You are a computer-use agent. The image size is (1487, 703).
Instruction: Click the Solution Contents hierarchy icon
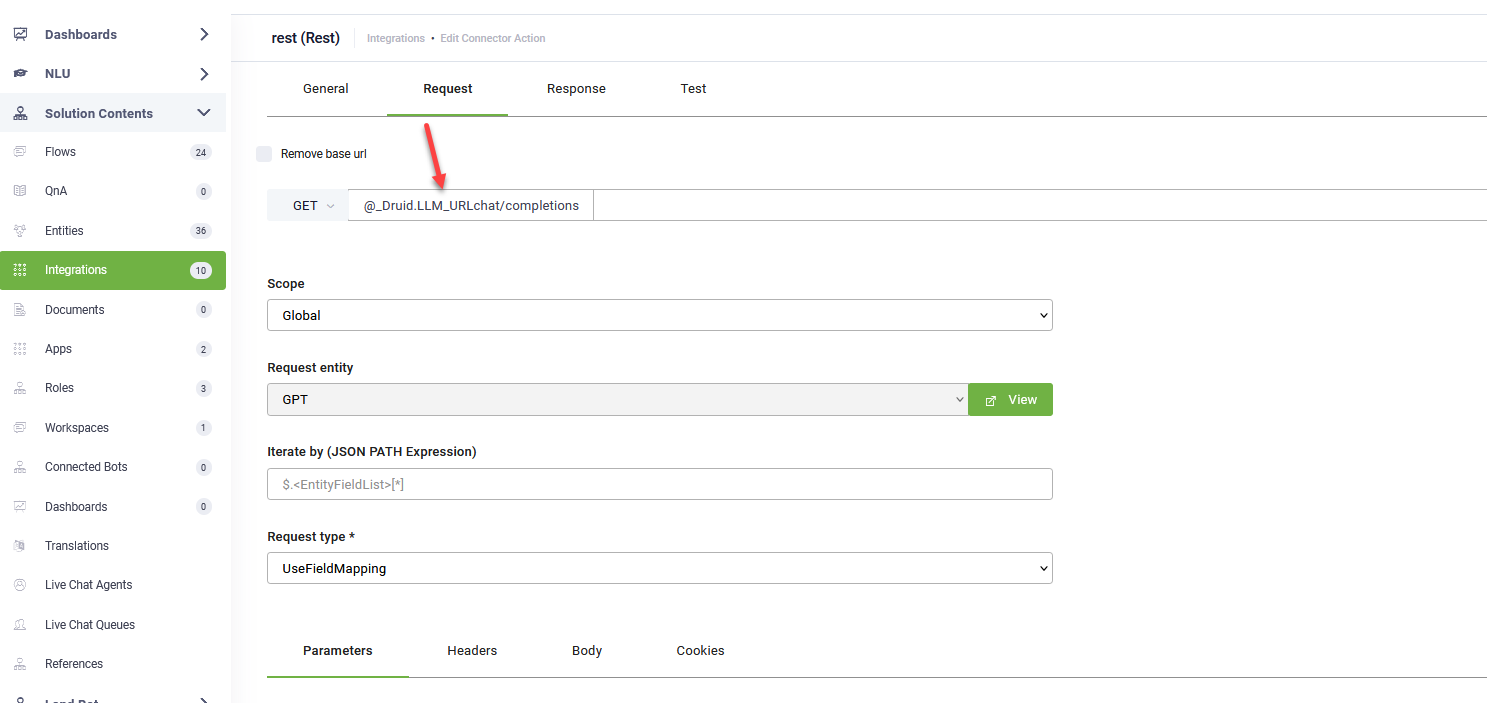[20, 114]
